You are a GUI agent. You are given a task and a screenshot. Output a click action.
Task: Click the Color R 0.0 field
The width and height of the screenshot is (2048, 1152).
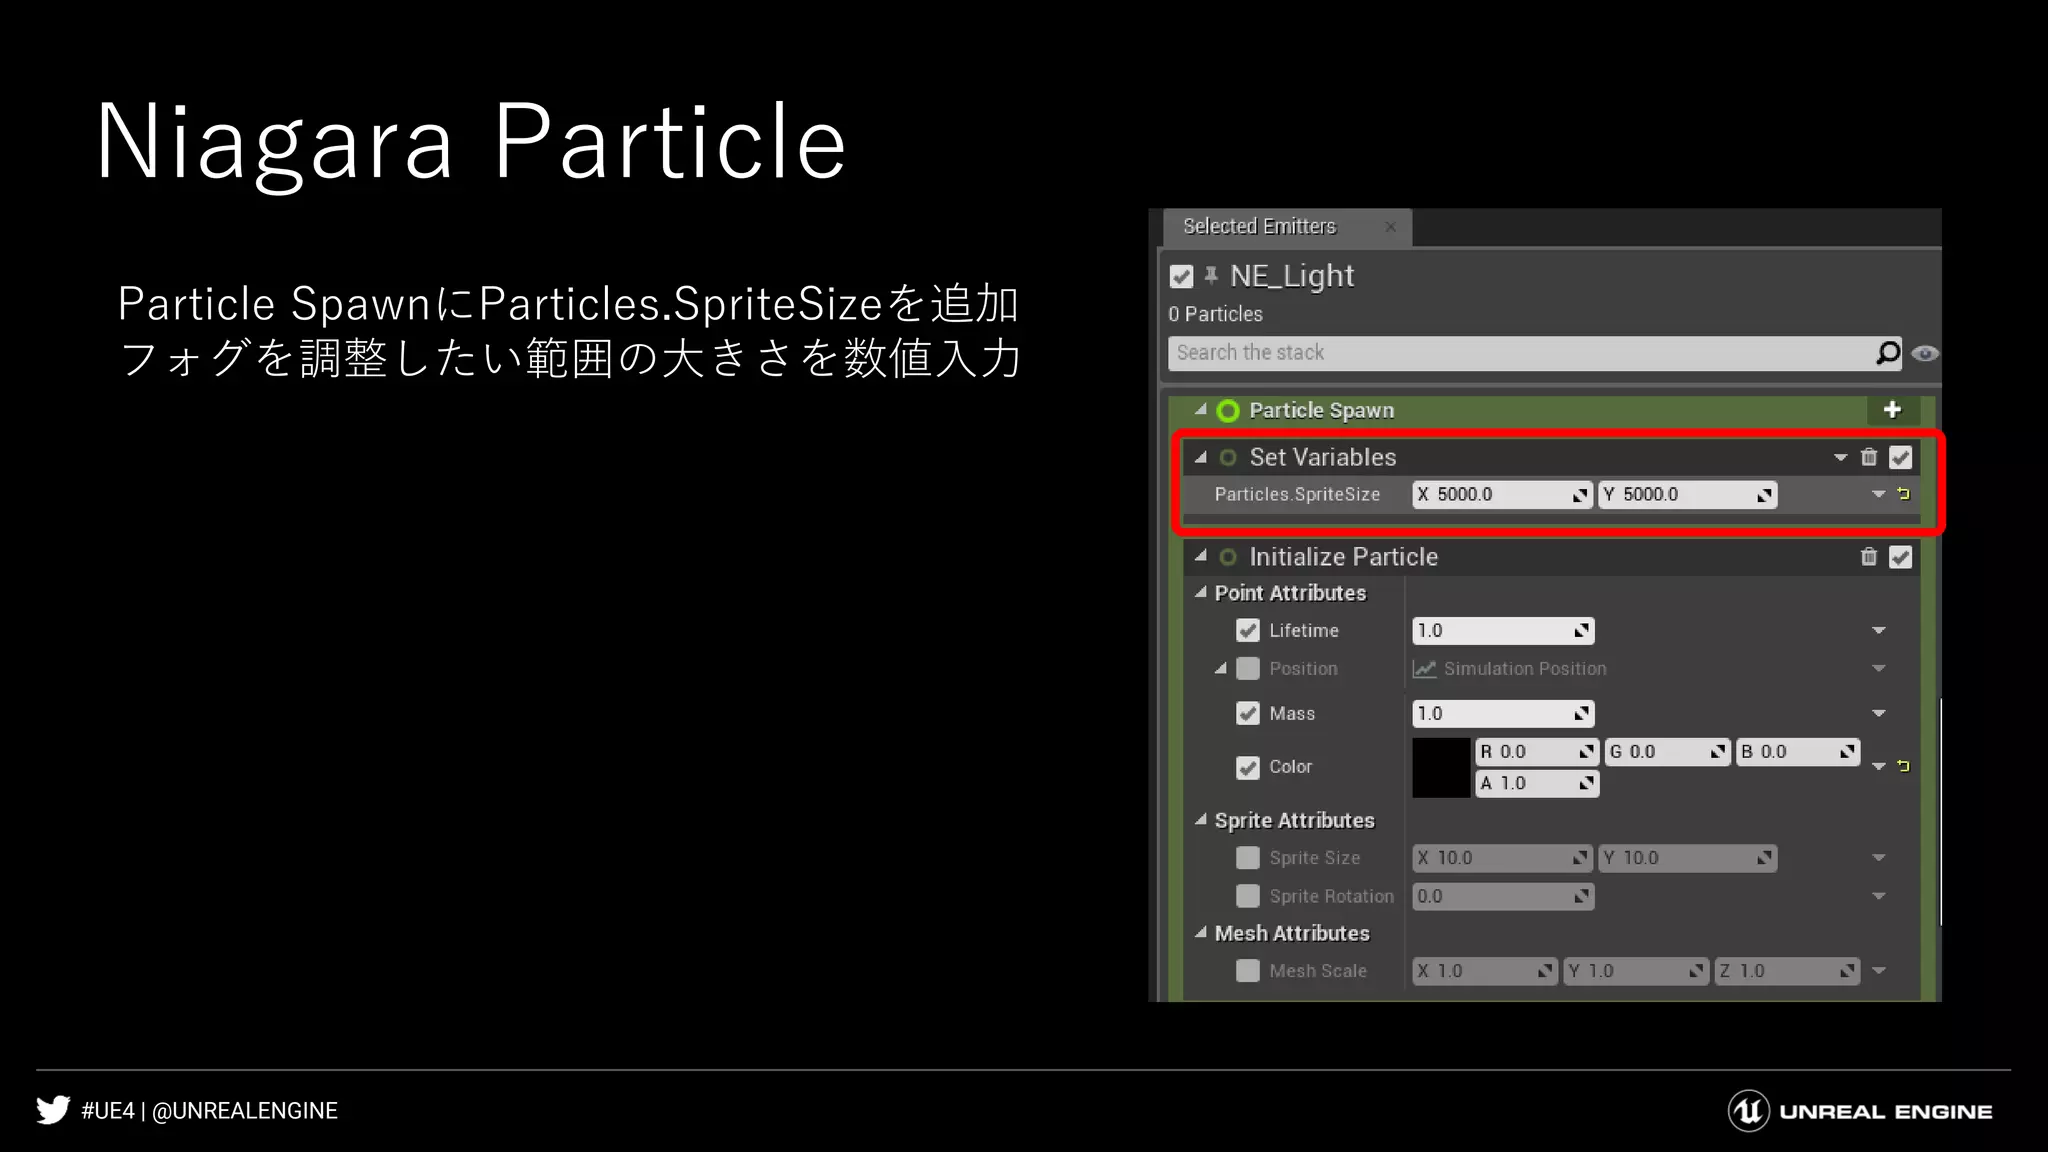1537,751
